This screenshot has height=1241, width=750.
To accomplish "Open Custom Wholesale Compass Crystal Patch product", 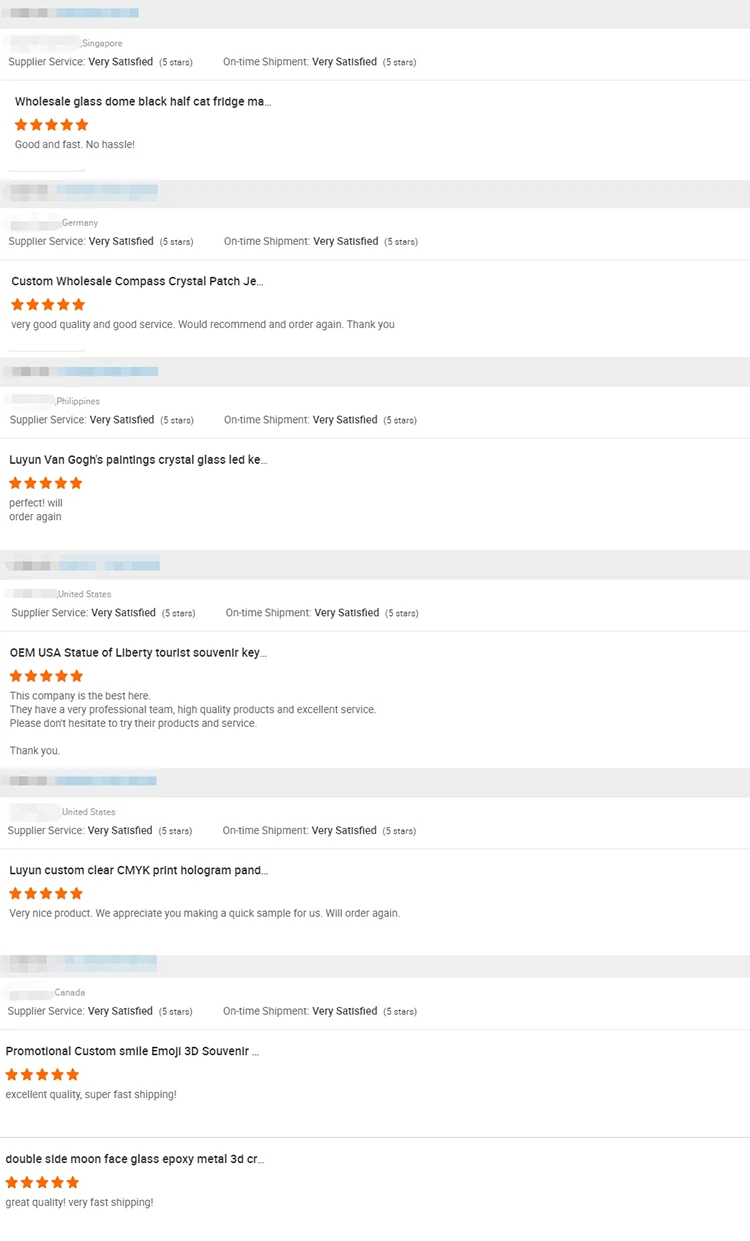I will (138, 282).
